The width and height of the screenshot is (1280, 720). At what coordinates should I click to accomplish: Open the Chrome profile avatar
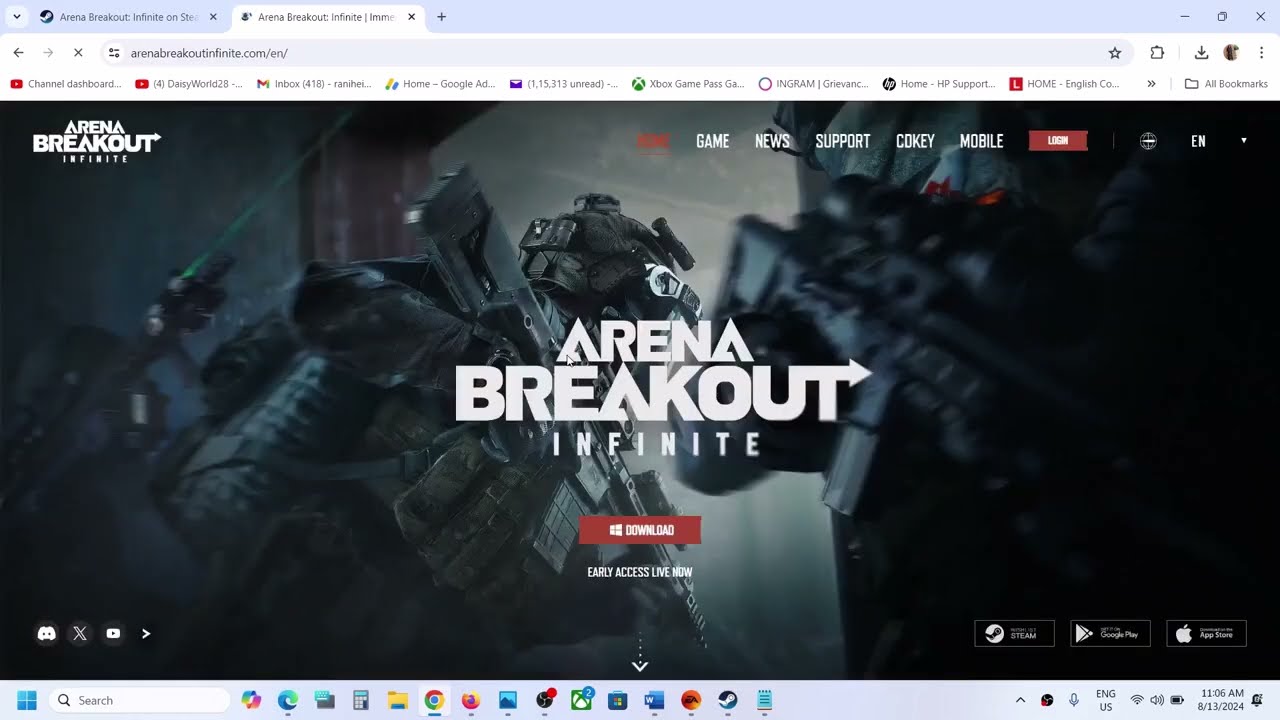click(1231, 53)
